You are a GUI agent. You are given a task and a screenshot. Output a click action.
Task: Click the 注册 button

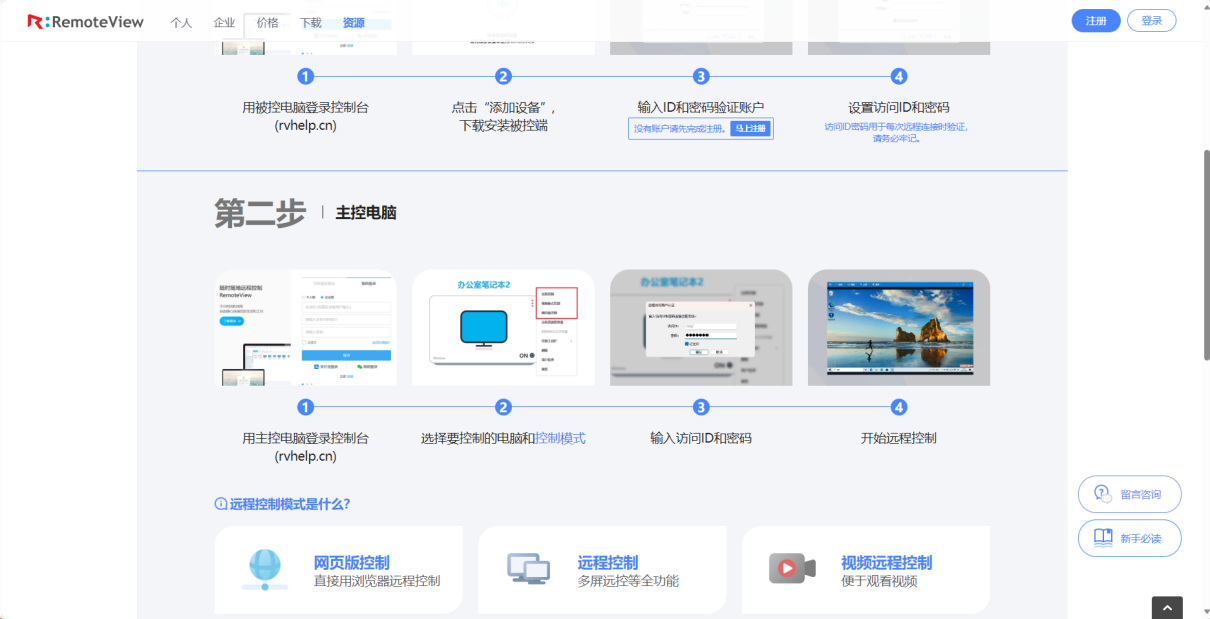(1096, 21)
